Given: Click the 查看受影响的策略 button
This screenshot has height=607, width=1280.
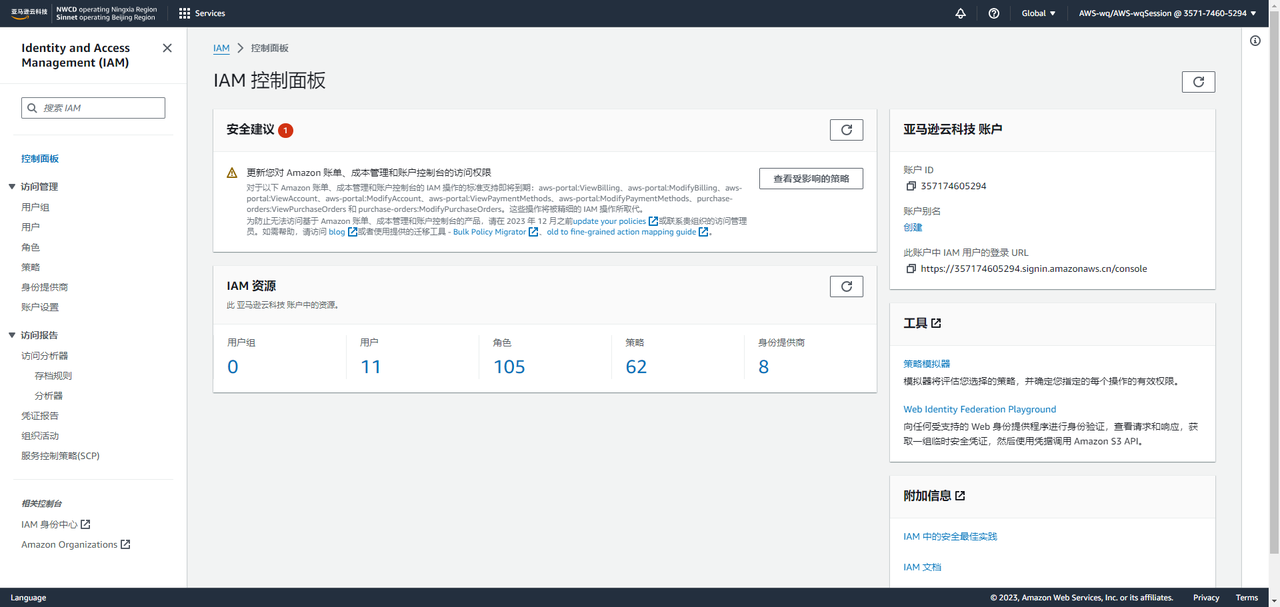Looking at the screenshot, I should (x=811, y=178).
